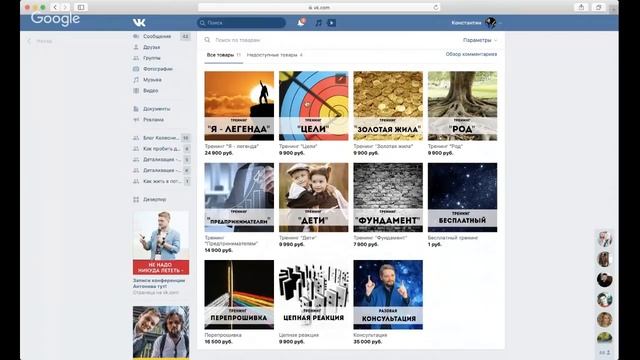Viewport: 640px width, 360px height.
Task: Click Константин's profile avatar in the header
Action: 490,23
